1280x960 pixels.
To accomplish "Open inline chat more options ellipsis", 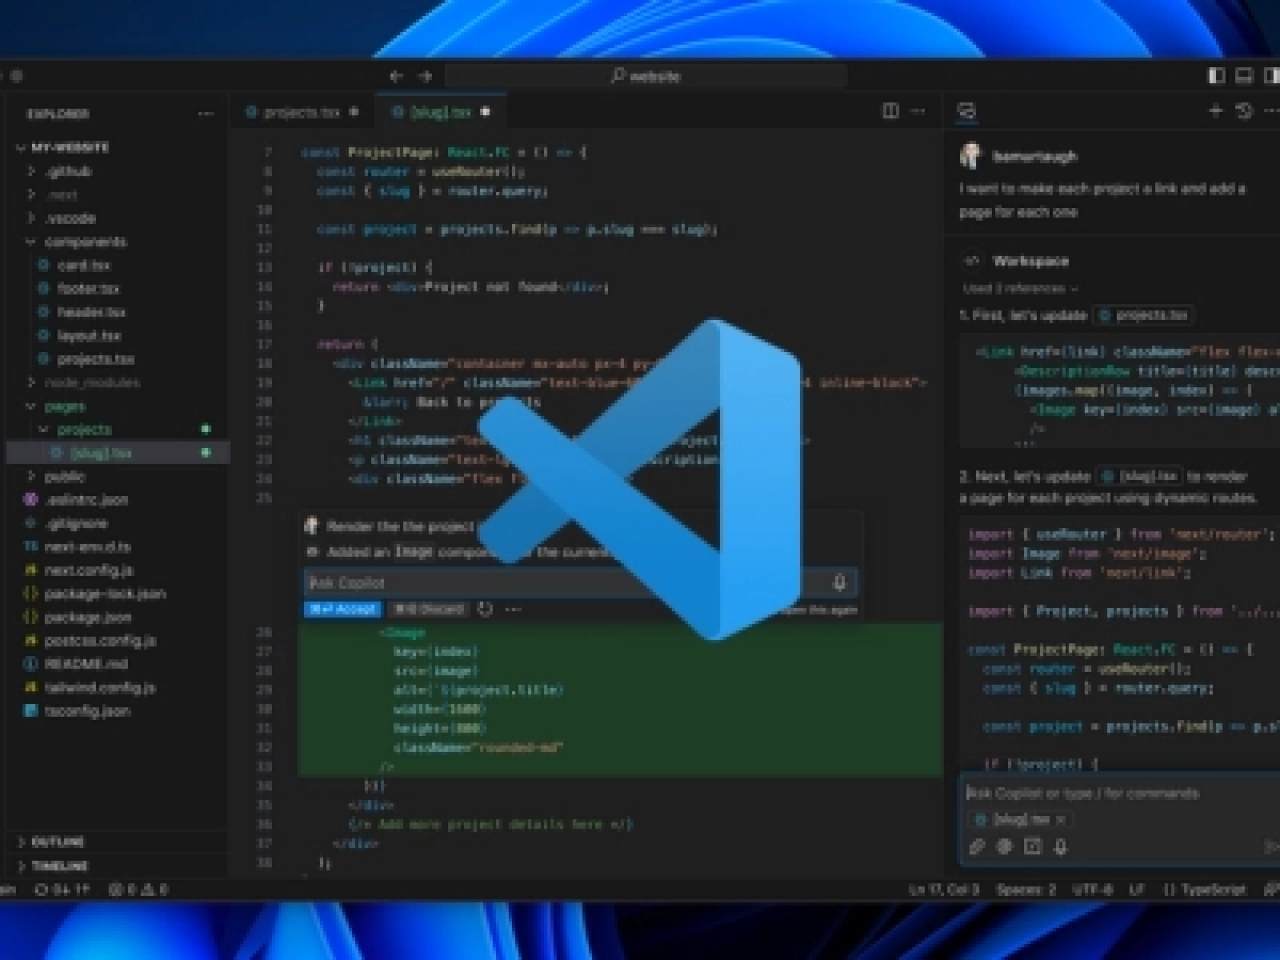I will pos(513,609).
